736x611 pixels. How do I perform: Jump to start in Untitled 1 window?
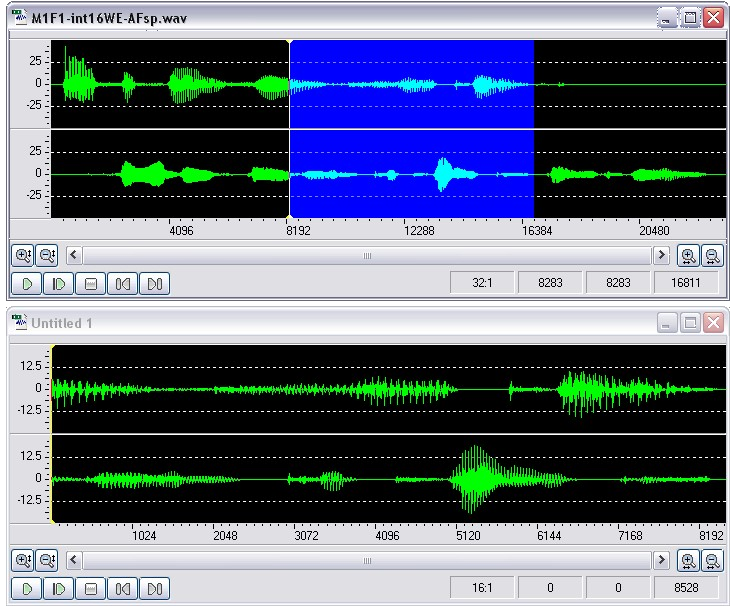(x=123, y=588)
